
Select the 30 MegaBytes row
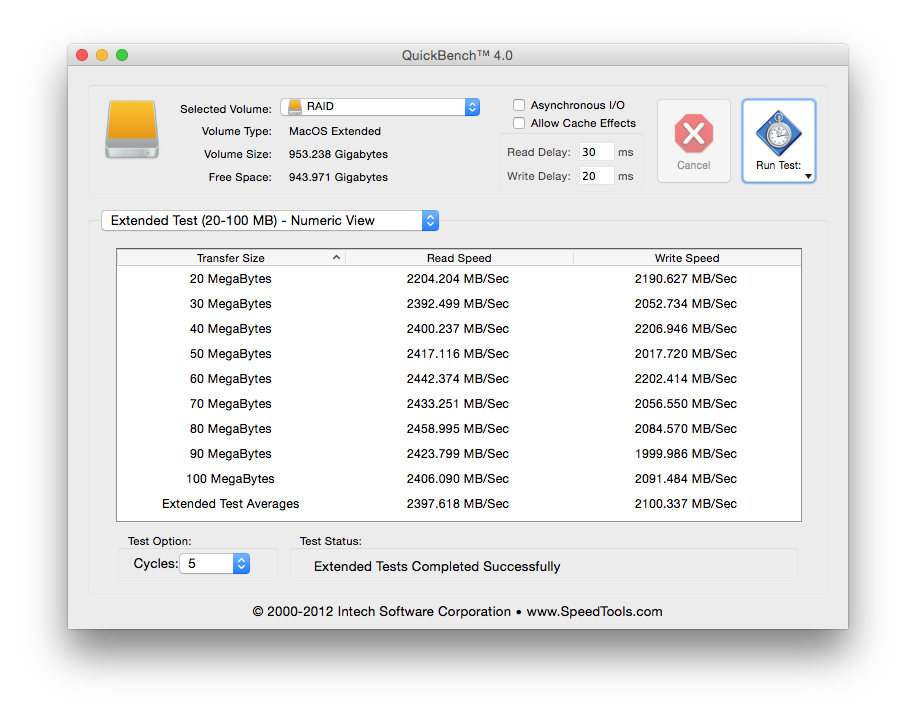(x=459, y=304)
